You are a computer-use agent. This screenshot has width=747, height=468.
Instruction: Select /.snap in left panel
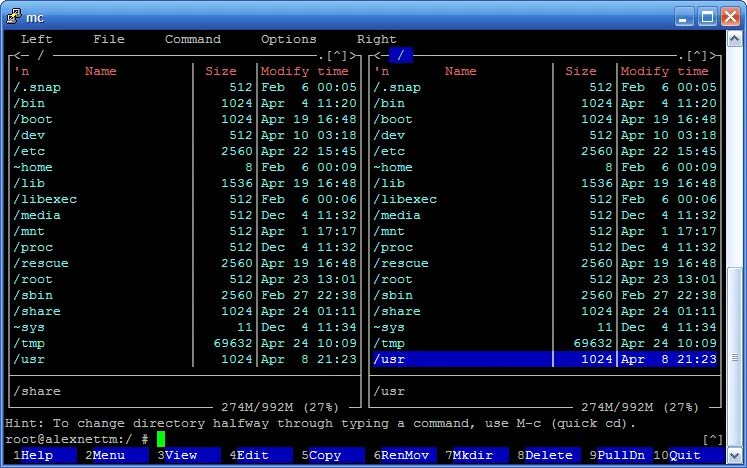point(185,87)
